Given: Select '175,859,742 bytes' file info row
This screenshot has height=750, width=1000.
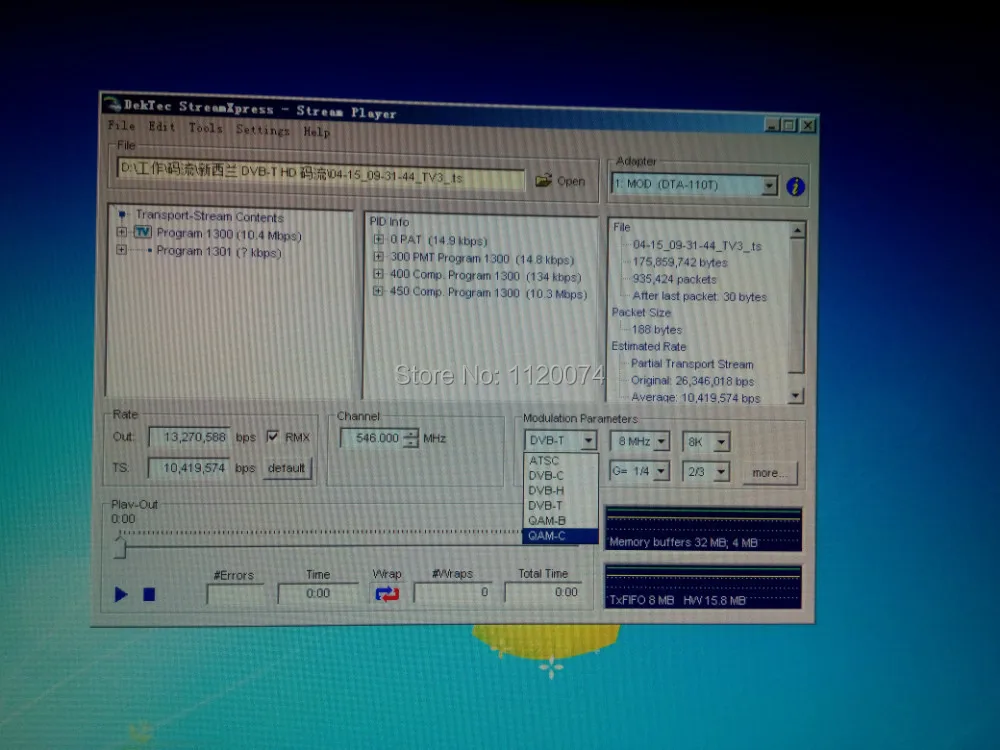Looking at the screenshot, I should tap(680, 262).
